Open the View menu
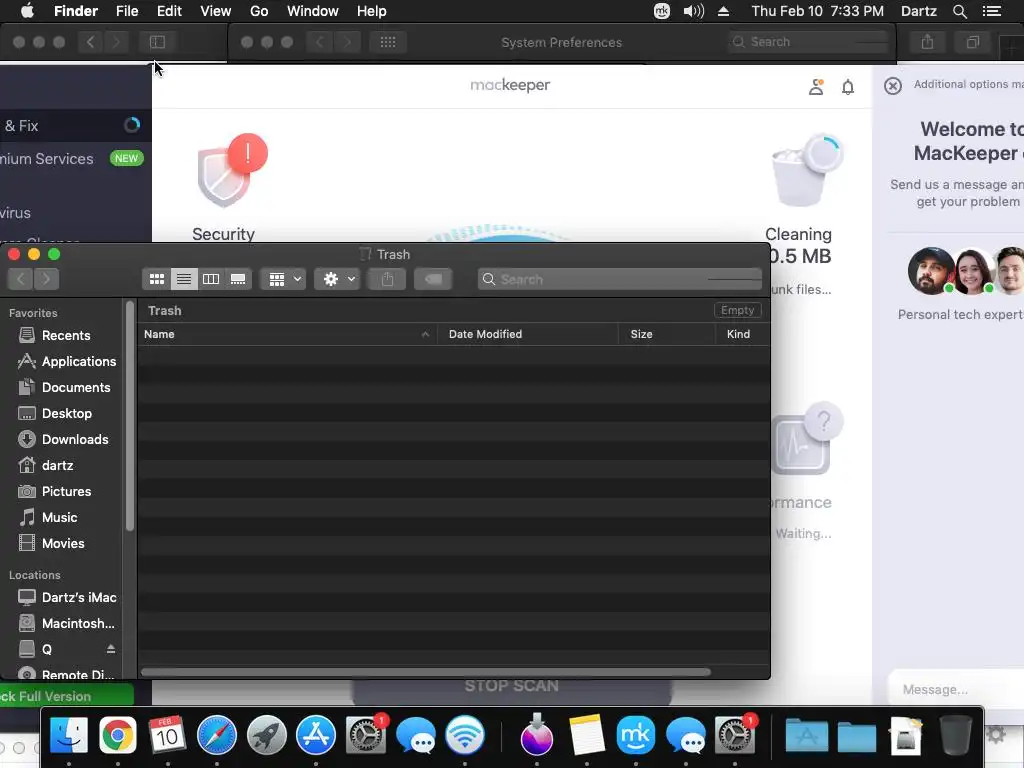The image size is (1024, 768). [x=216, y=11]
